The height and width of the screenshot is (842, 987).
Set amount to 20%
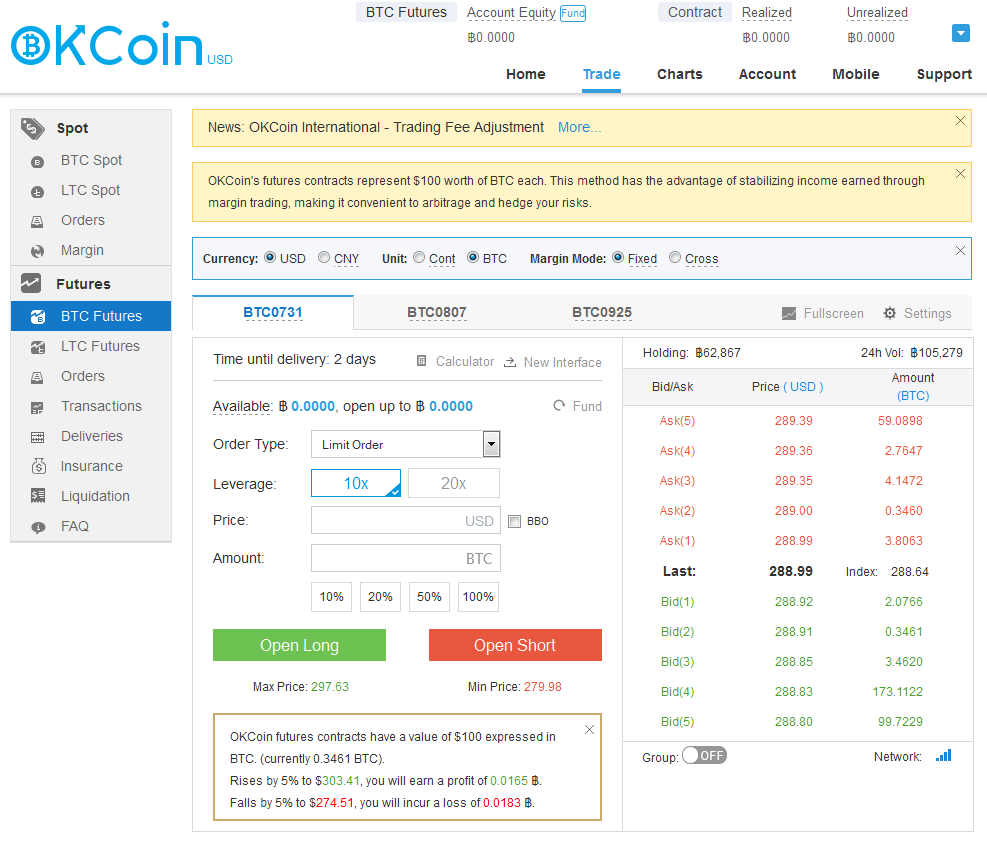coord(380,597)
